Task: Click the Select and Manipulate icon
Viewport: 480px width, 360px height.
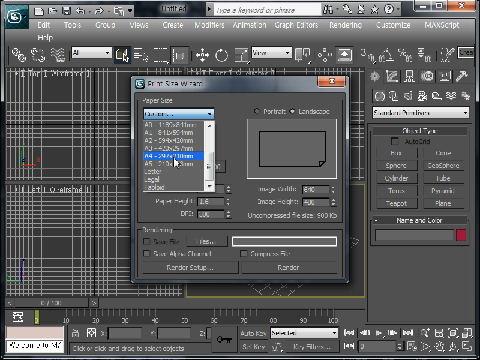Action: tap(325, 55)
